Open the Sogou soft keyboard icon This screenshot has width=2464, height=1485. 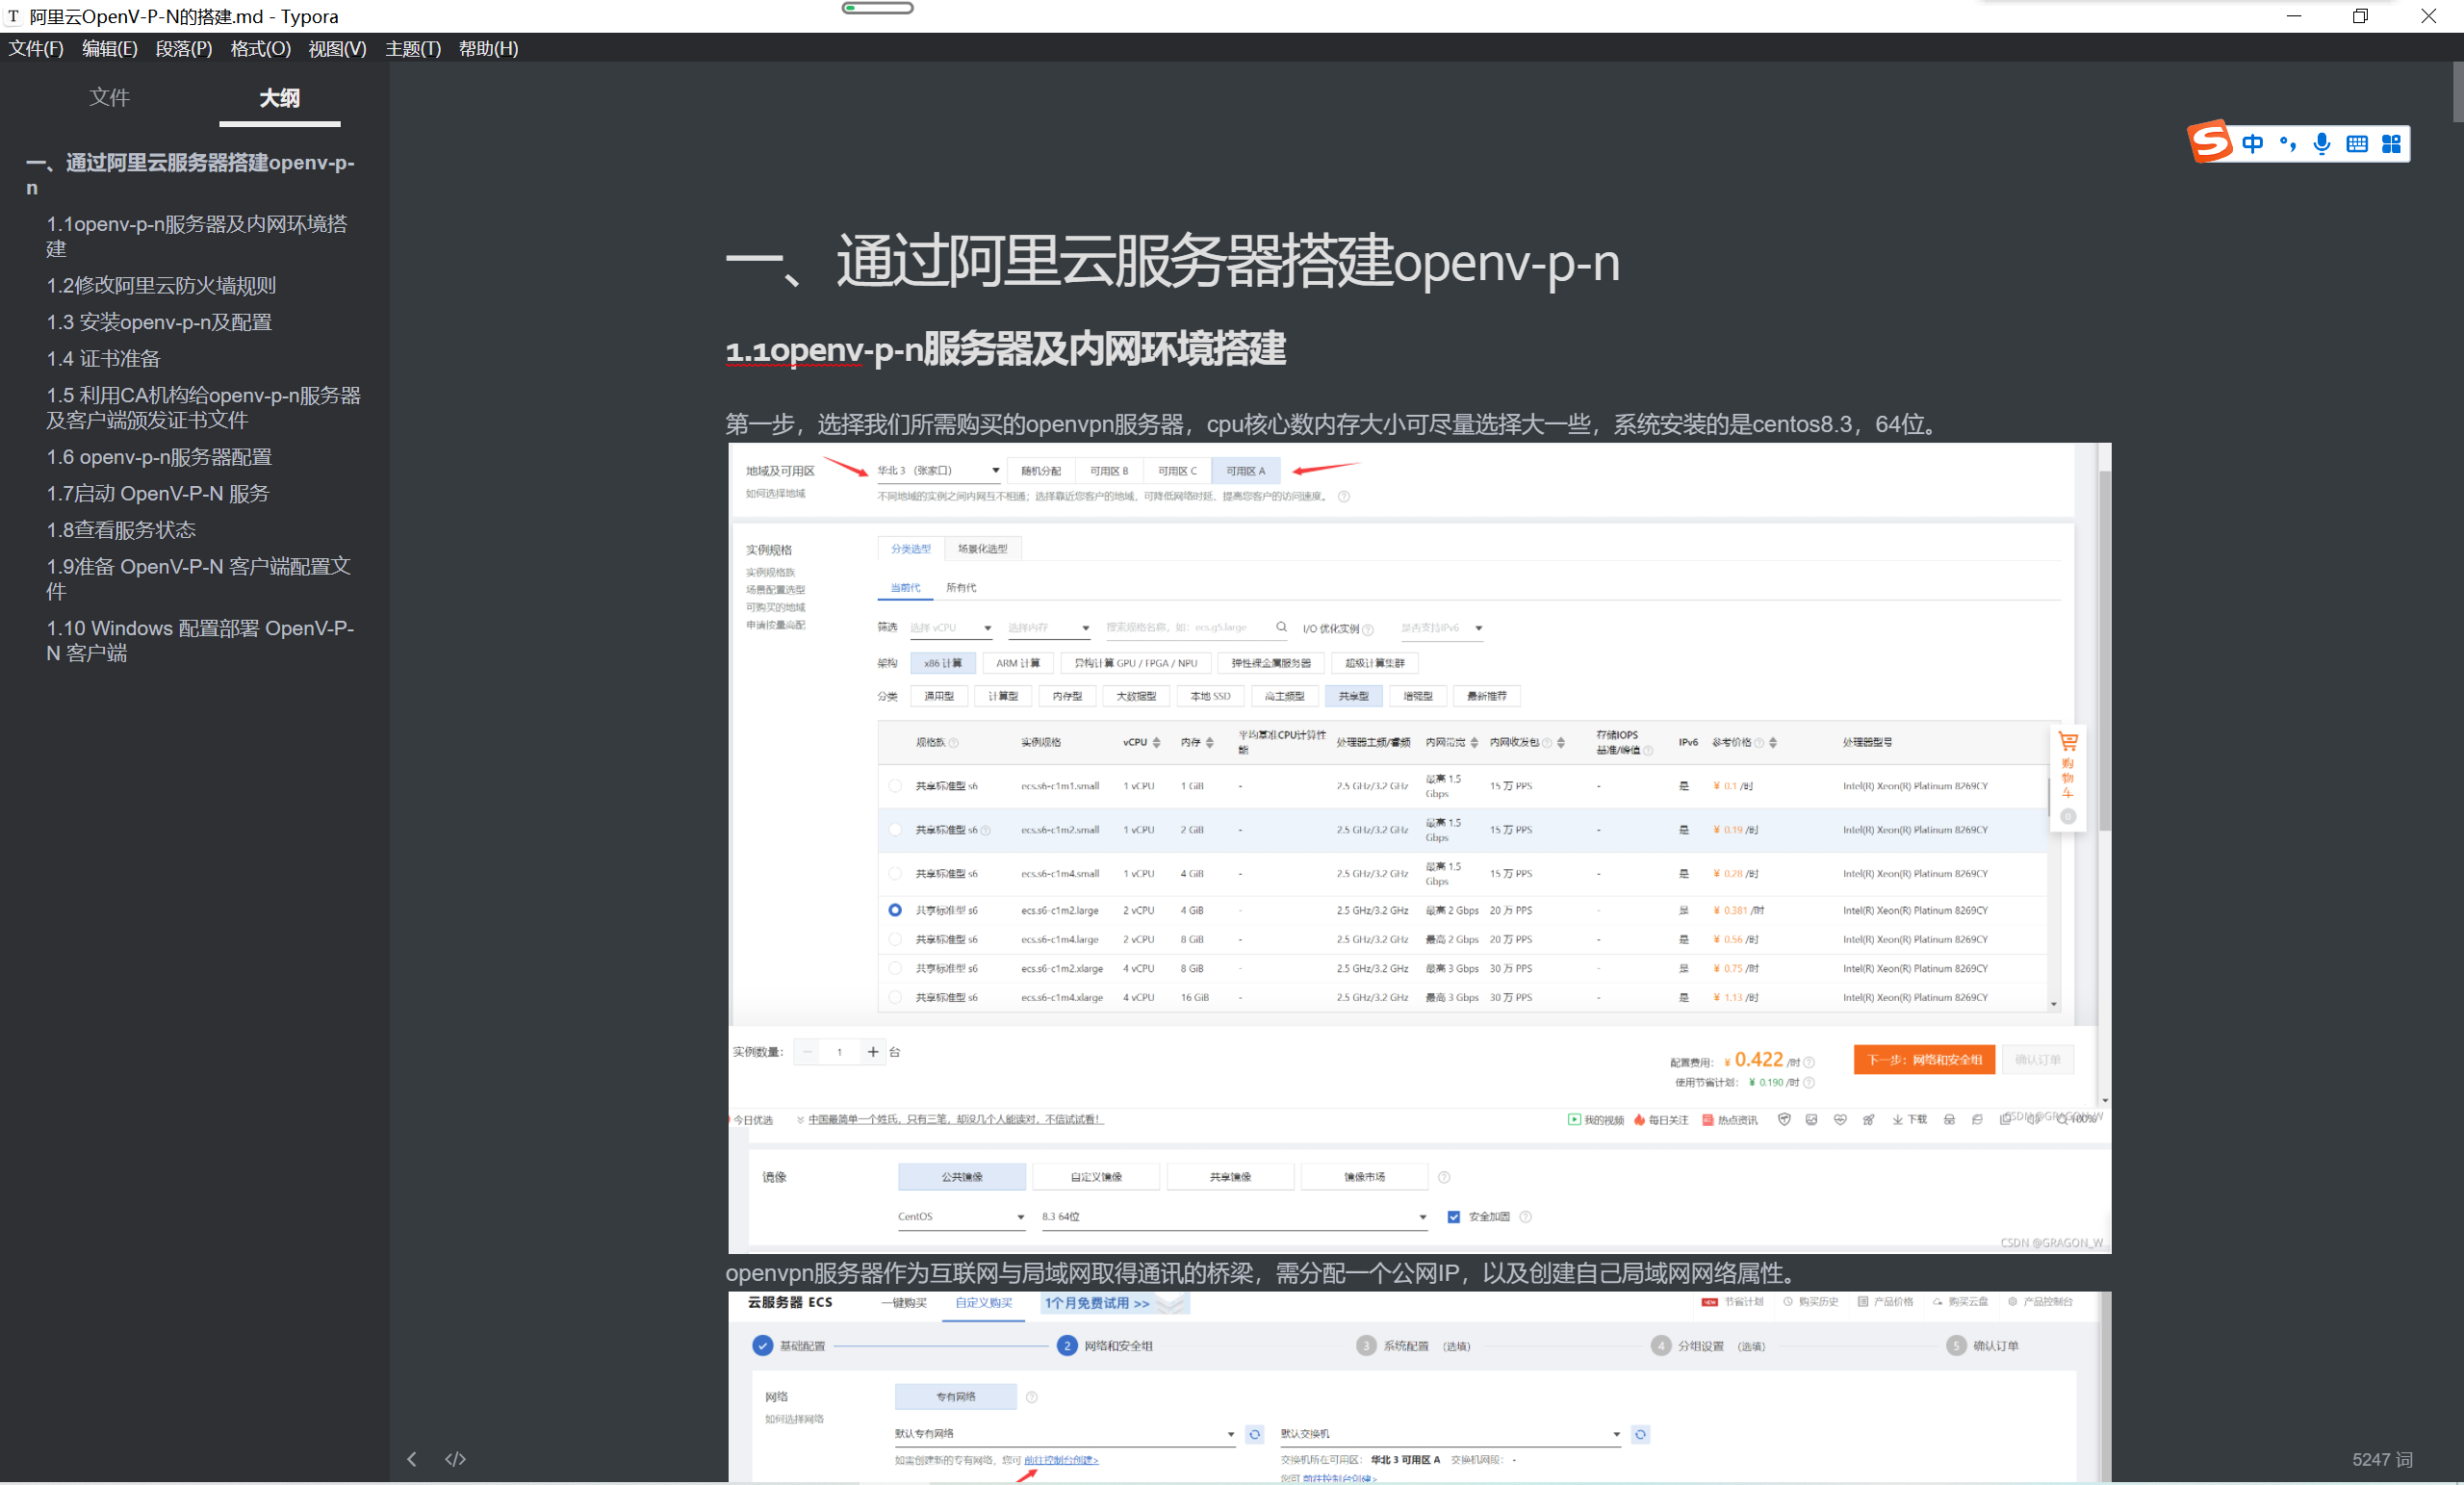pyautogui.click(x=2357, y=144)
